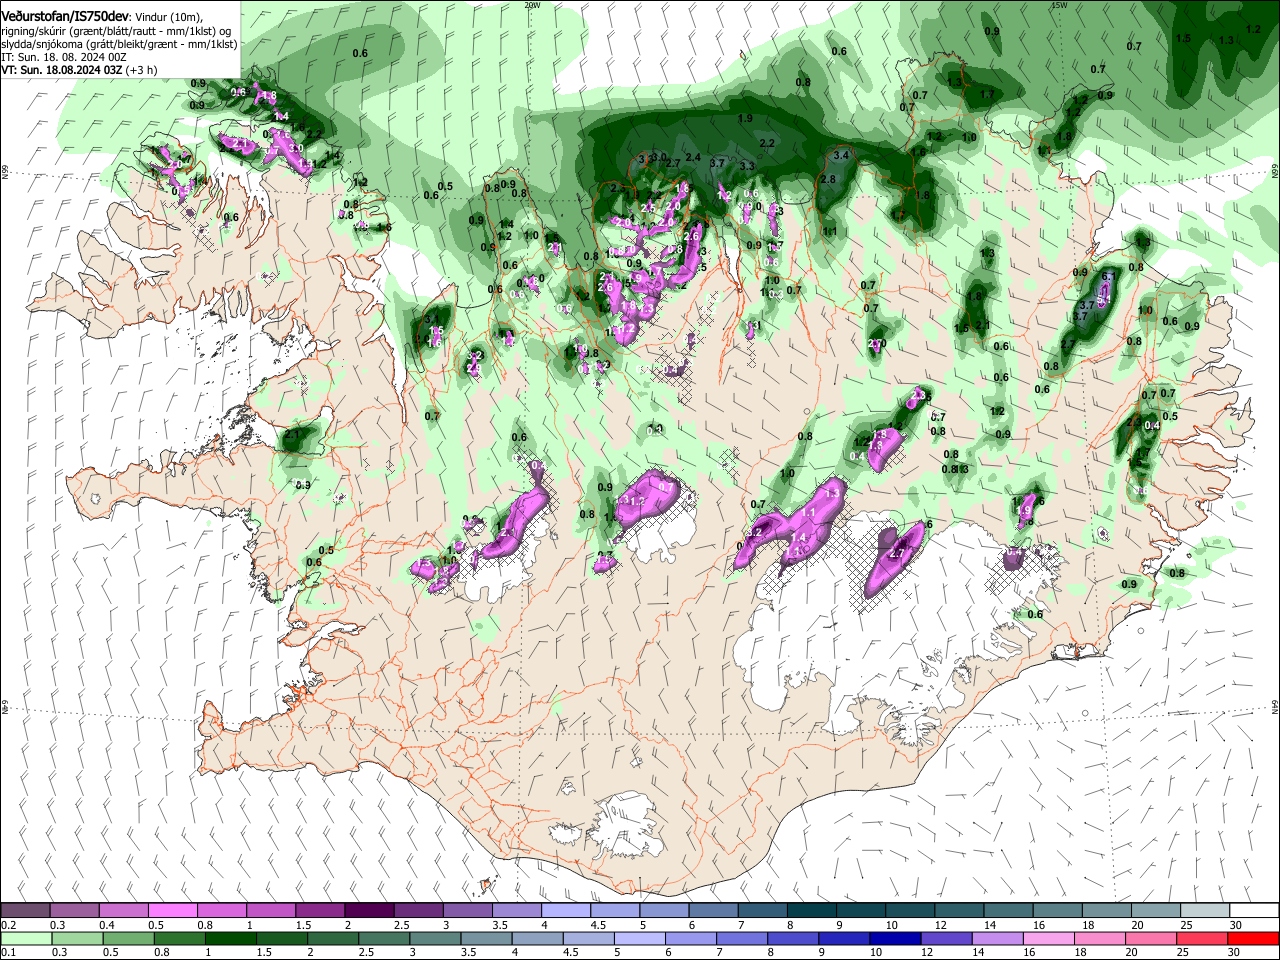
Task: Click the '30' label under the red rain swatch
Action: 1233,952
